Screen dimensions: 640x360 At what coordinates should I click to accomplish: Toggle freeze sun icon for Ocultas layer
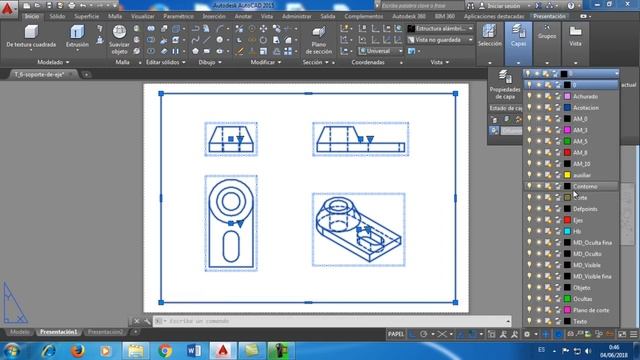click(x=539, y=299)
